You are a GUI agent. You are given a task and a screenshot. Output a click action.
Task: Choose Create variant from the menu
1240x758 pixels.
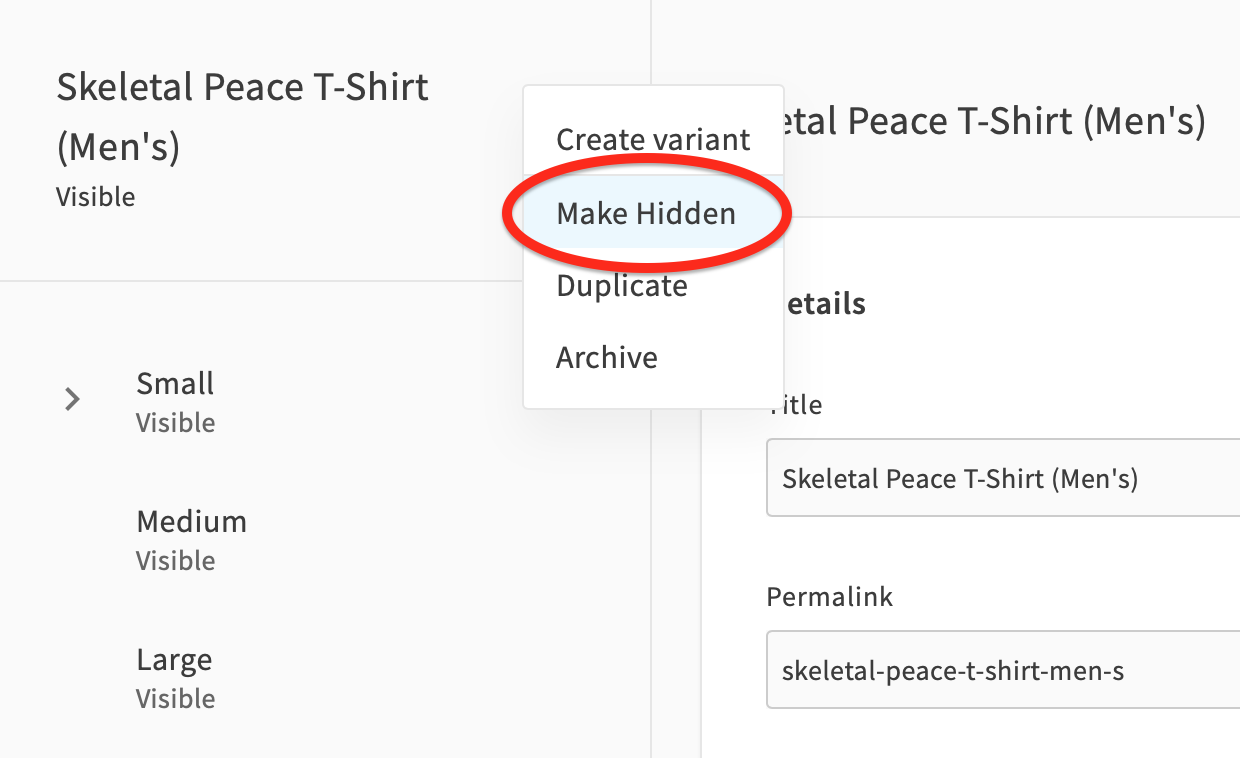click(x=653, y=139)
